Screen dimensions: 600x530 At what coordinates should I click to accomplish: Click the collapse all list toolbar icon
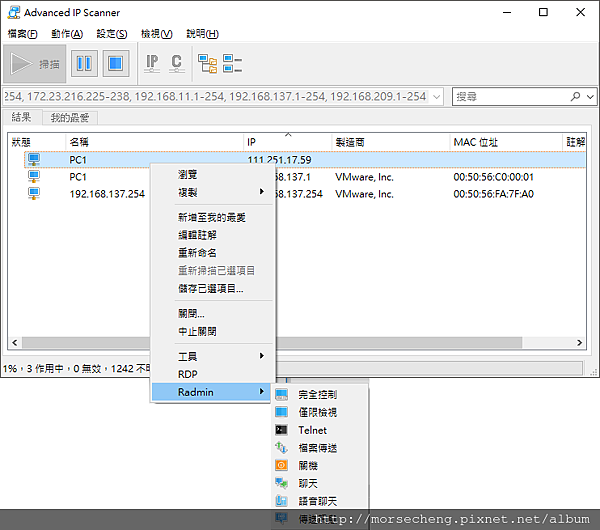pyautogui.click(x=232, y=64)
